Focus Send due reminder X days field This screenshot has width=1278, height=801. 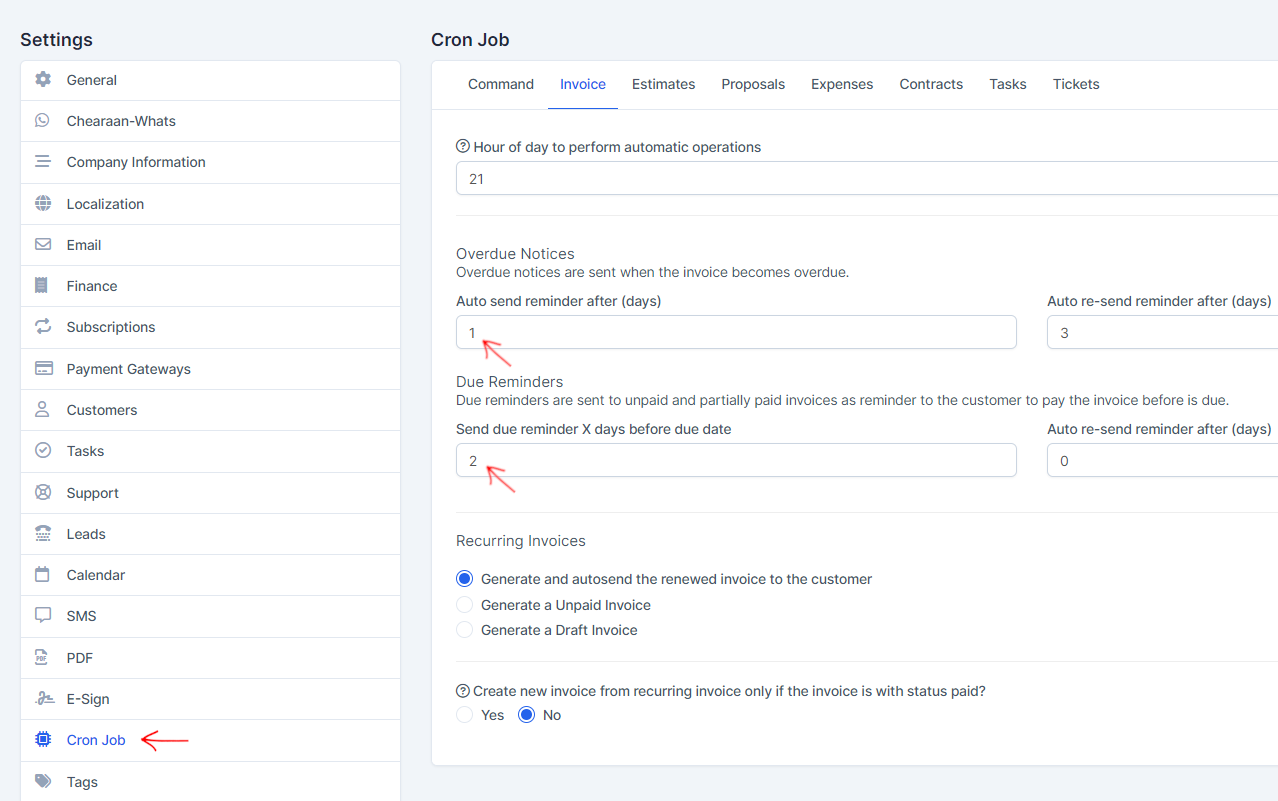[x=736, y=461]
